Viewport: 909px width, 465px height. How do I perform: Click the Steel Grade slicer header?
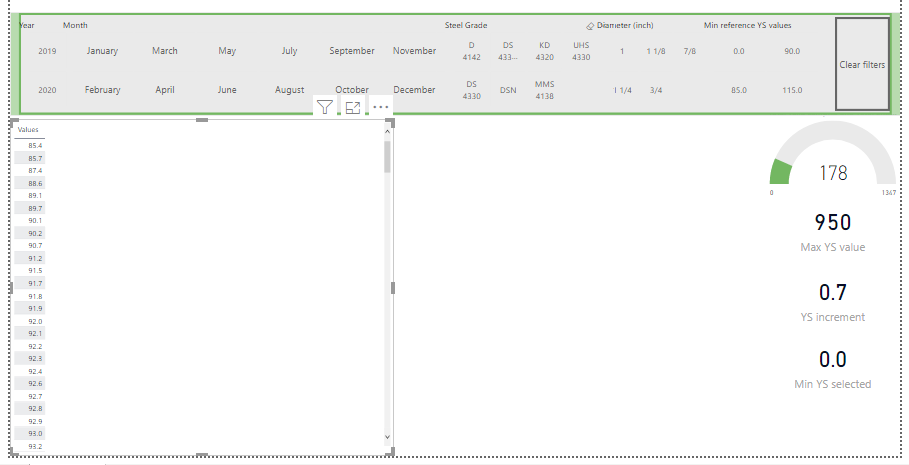[x=466, y=26]
